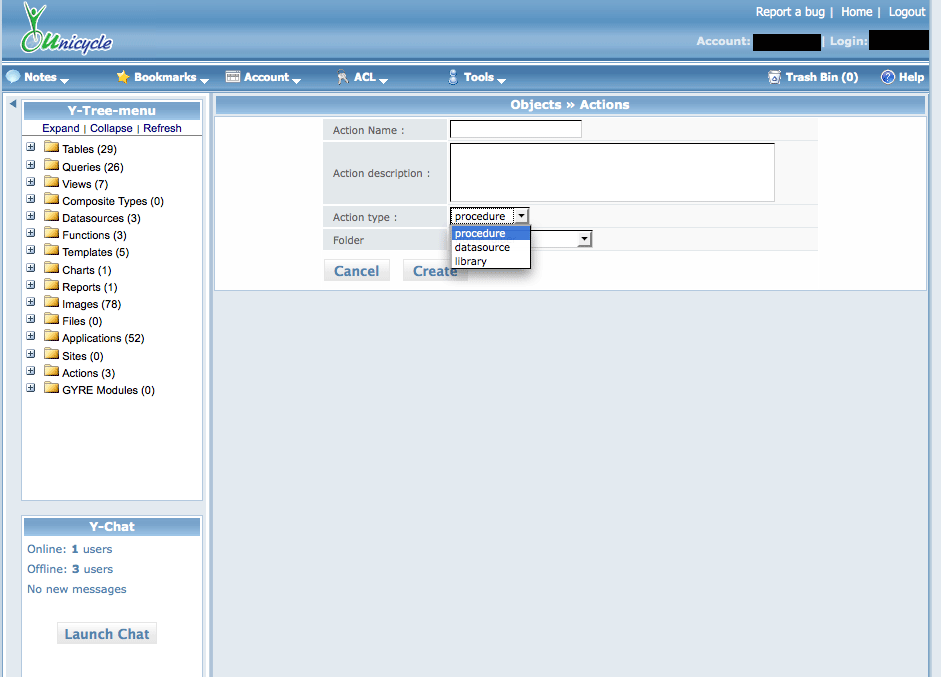Click the Launch Chat button

pos(107,634)
